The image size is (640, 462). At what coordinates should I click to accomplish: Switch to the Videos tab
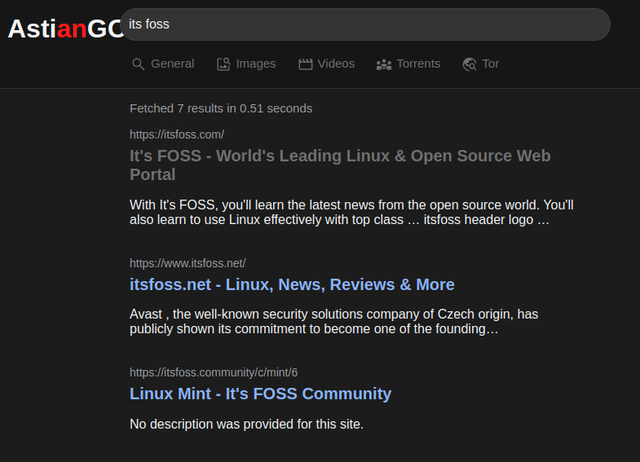click(x=336, y=64)
